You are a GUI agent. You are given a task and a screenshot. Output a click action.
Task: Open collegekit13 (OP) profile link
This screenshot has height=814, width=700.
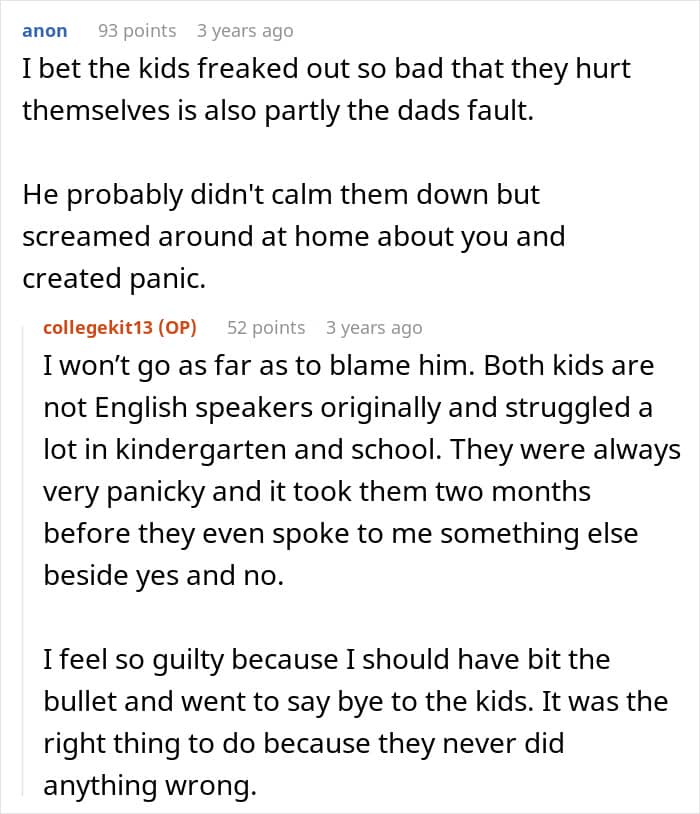click(x=120, y=328)
